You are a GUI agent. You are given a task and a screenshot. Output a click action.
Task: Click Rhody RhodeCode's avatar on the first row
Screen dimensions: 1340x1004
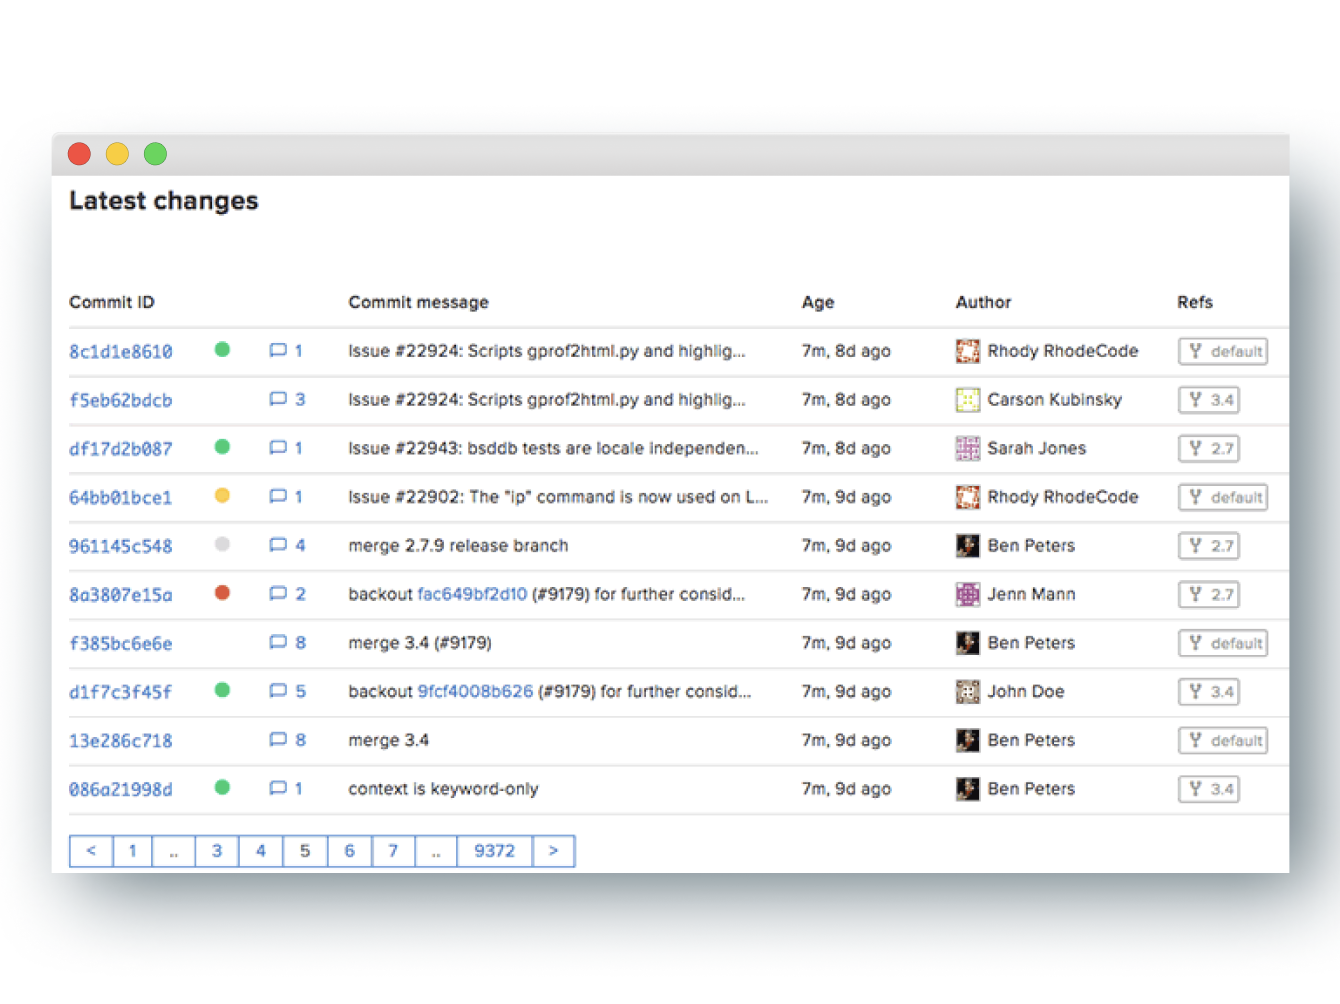967,351
